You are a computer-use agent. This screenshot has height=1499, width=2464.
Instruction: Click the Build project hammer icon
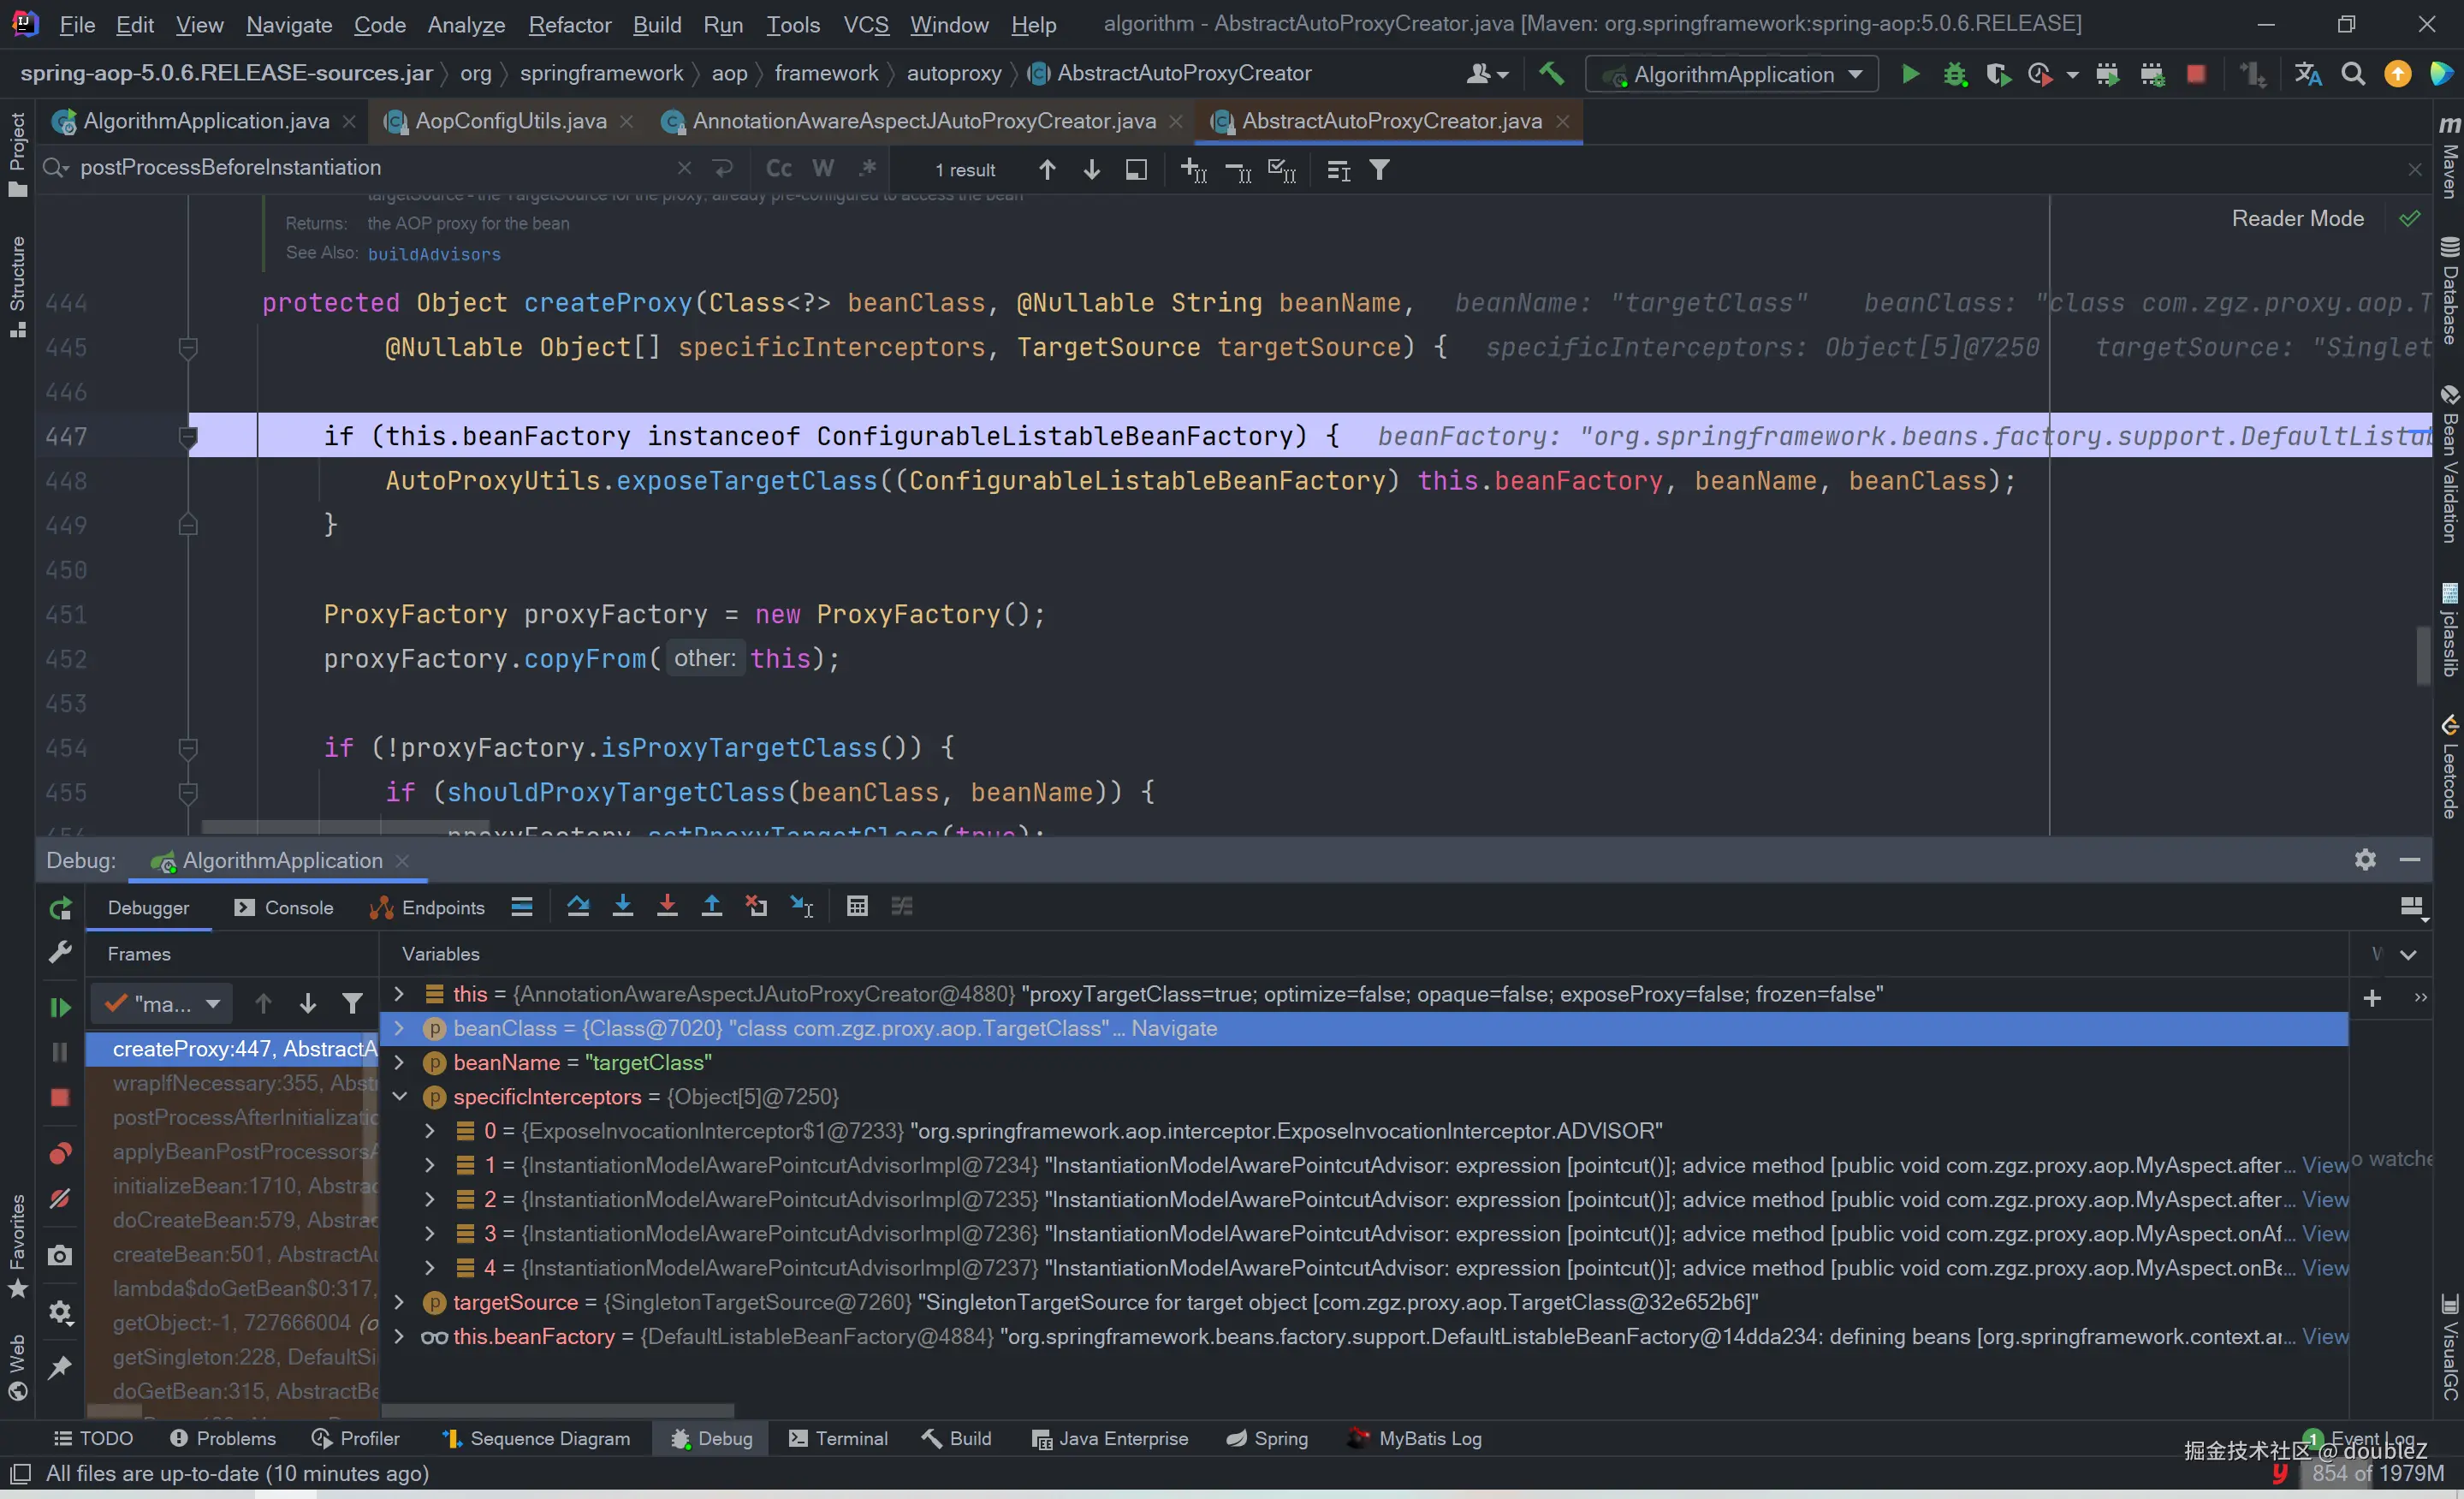point(1551,74)
